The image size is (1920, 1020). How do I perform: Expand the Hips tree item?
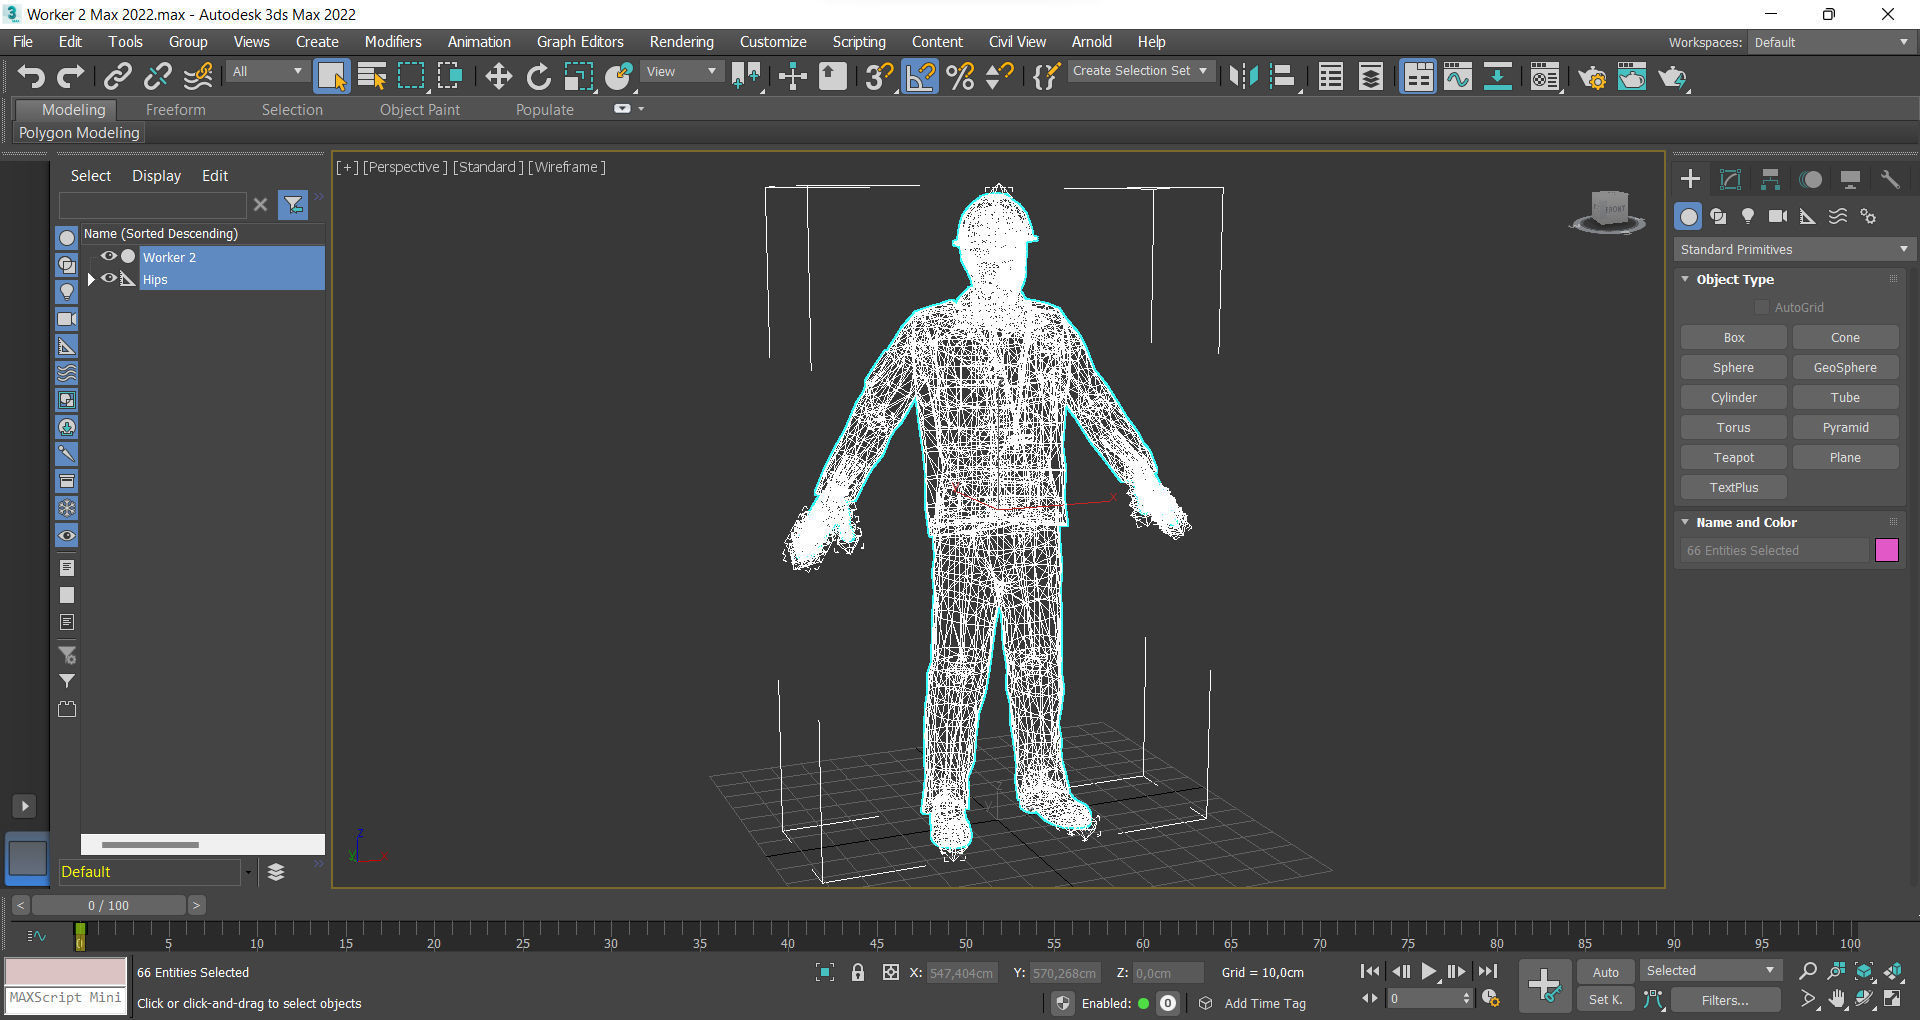(91, 279)
